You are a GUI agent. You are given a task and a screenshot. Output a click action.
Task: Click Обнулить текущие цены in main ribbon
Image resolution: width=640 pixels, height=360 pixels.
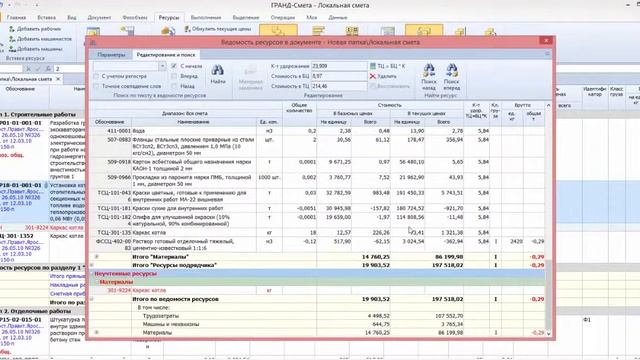pyautogui.click(x=218, y=29)
